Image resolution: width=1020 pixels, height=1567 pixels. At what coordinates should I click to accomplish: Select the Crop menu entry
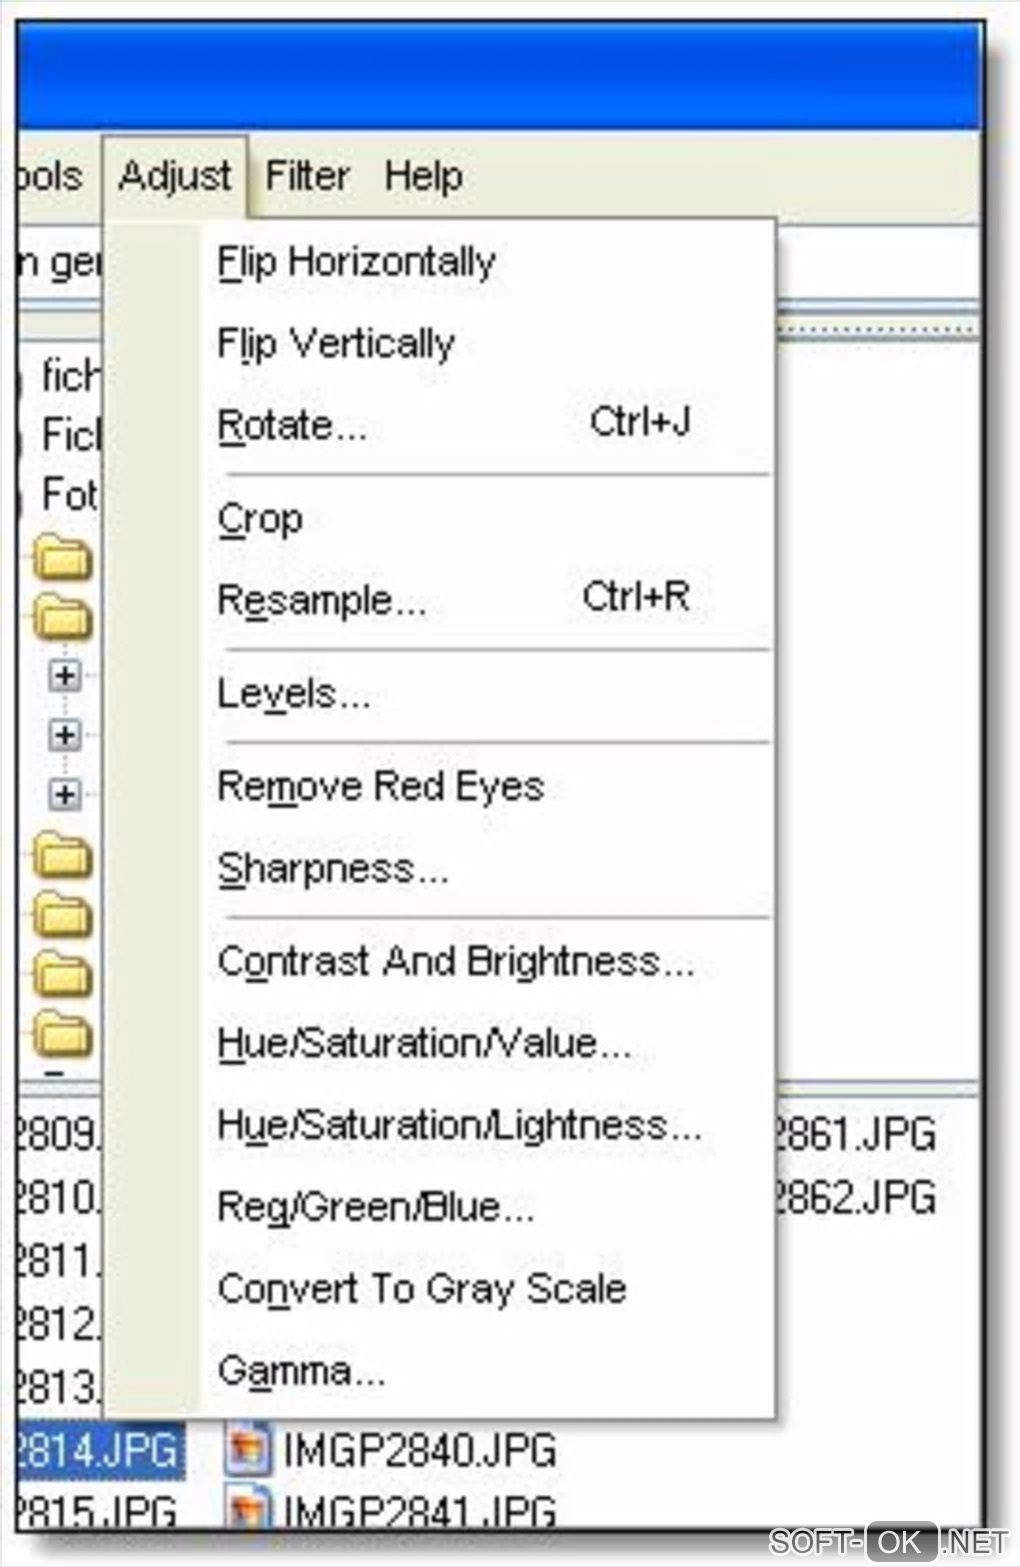click(260, 519)
